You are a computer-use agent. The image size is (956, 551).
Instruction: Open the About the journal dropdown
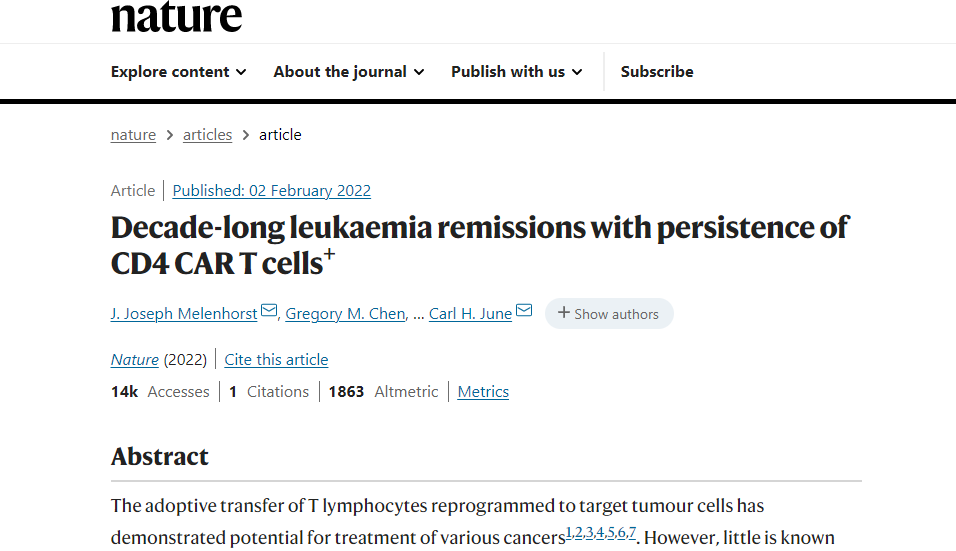coord(349,72)
